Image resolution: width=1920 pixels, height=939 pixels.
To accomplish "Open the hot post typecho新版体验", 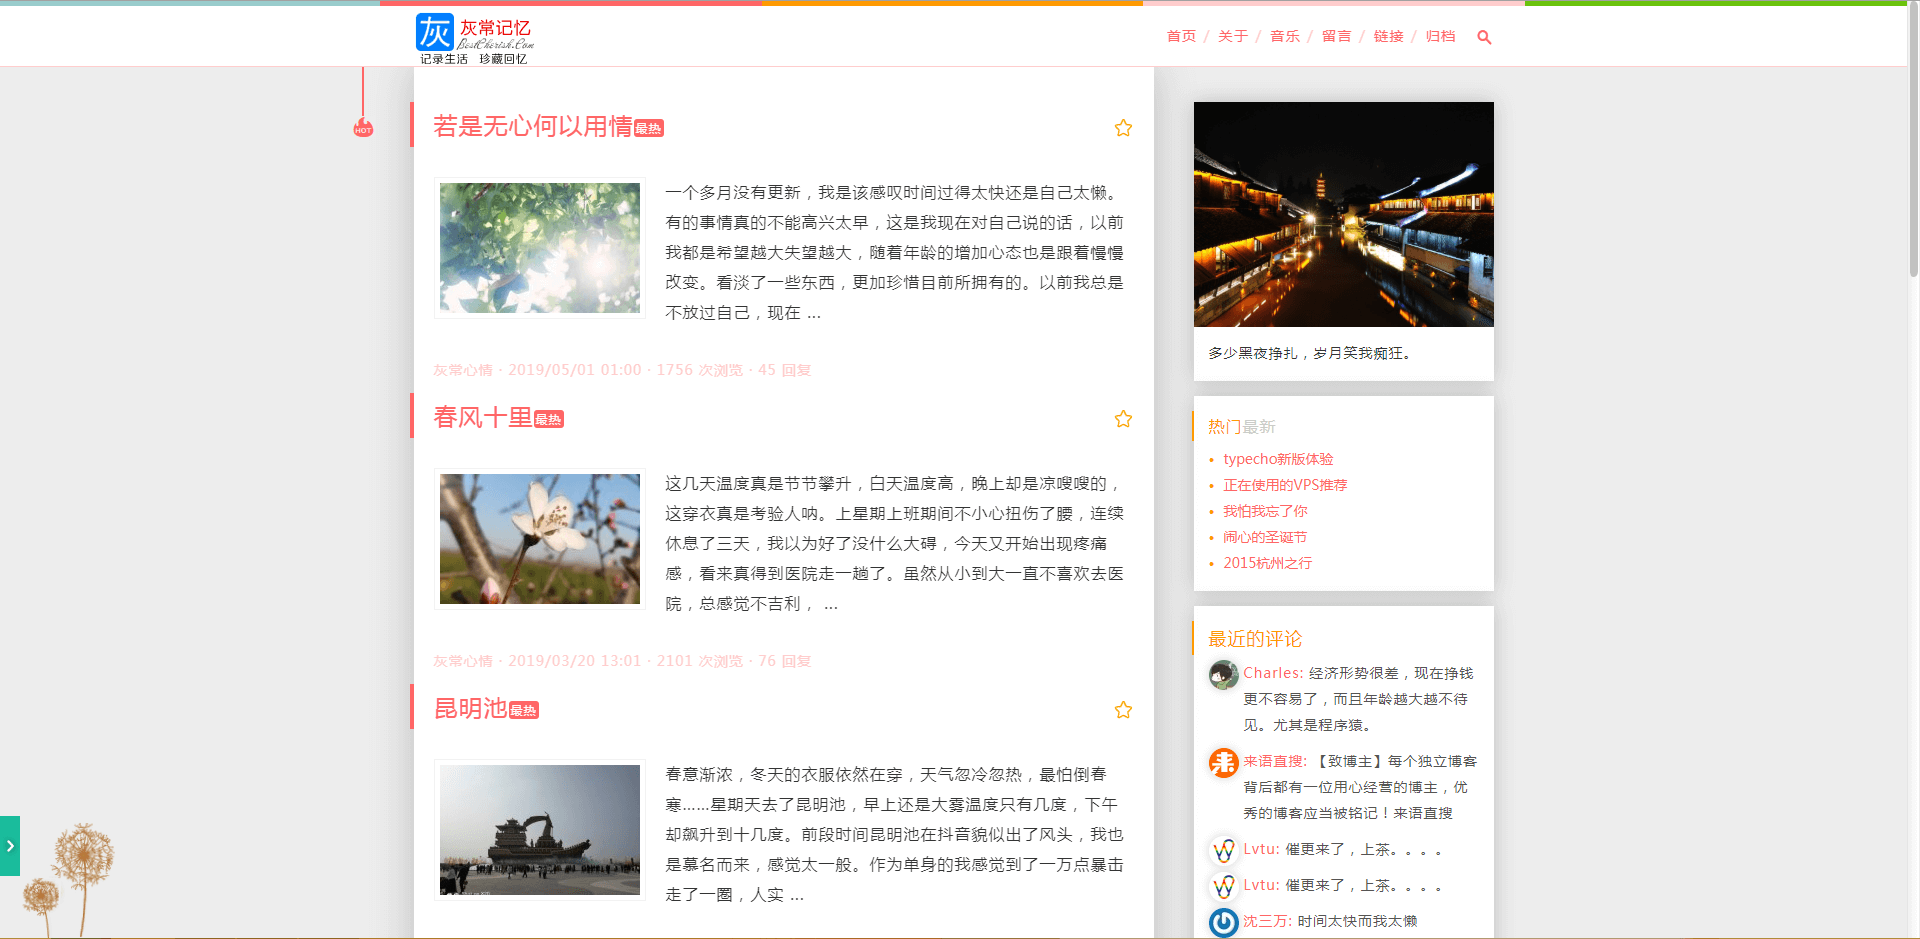I will click(1278, 459).
